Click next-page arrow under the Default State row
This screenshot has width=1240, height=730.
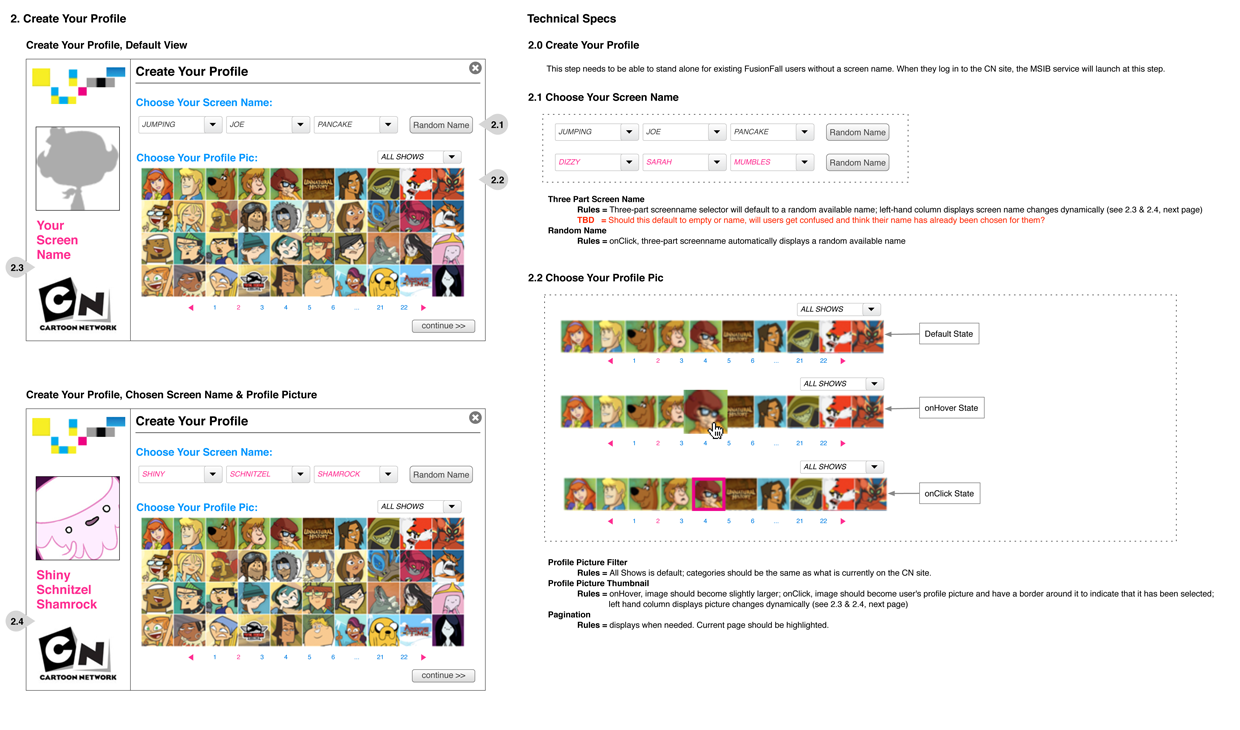click(x=843, y=360)
